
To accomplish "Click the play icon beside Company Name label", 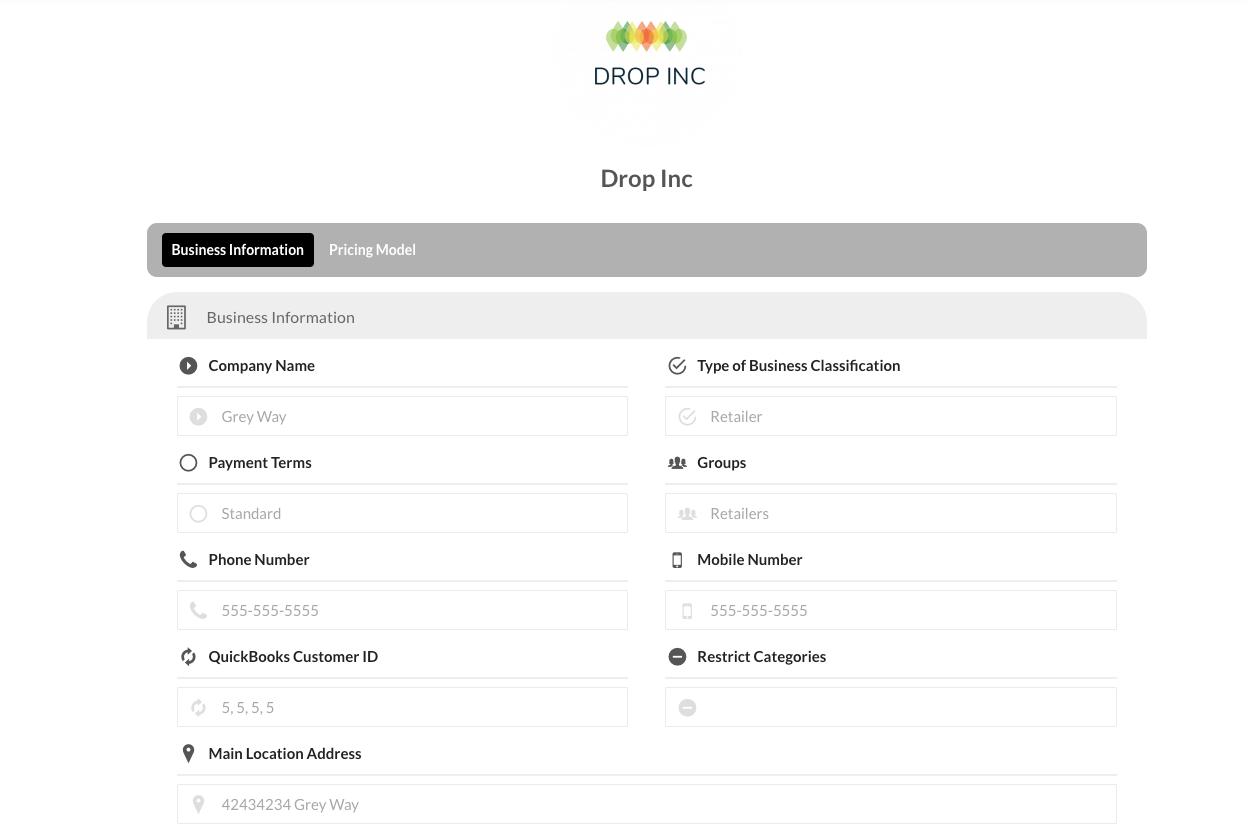I will coord(188,366).
